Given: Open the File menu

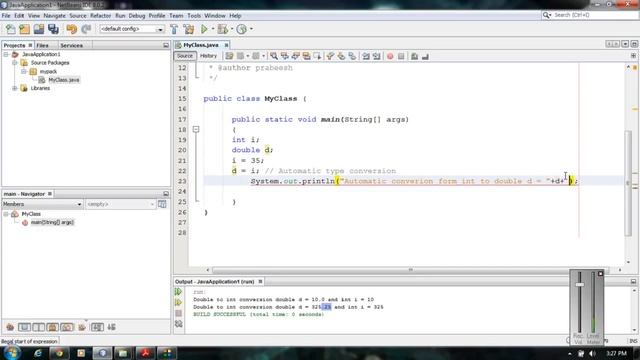Looking at the screenshot, I should tap(6, 16).
